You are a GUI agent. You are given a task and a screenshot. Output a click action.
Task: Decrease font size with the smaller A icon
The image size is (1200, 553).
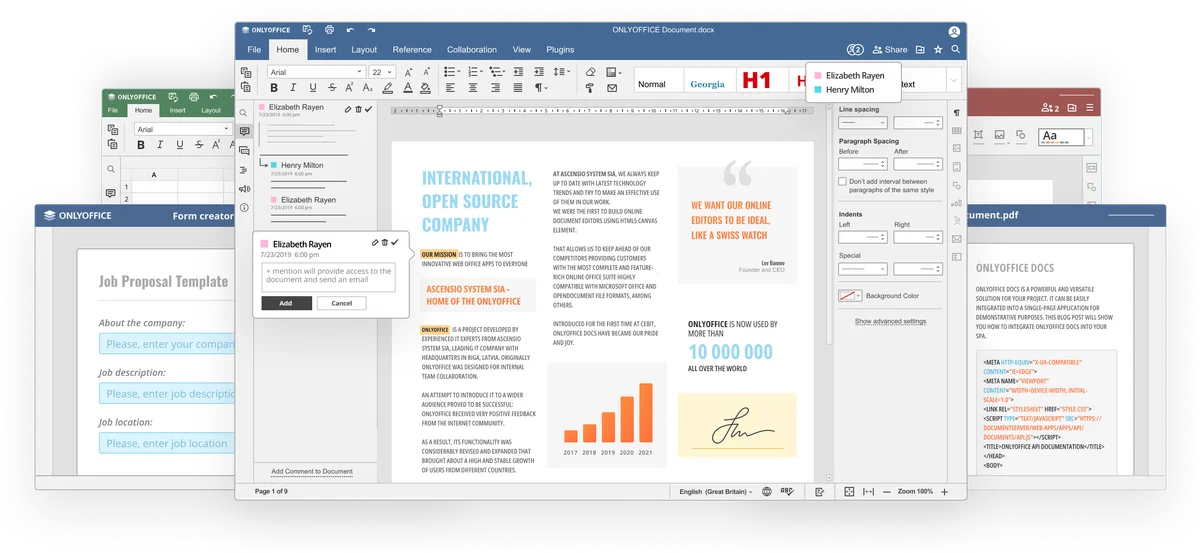point(426,72)
